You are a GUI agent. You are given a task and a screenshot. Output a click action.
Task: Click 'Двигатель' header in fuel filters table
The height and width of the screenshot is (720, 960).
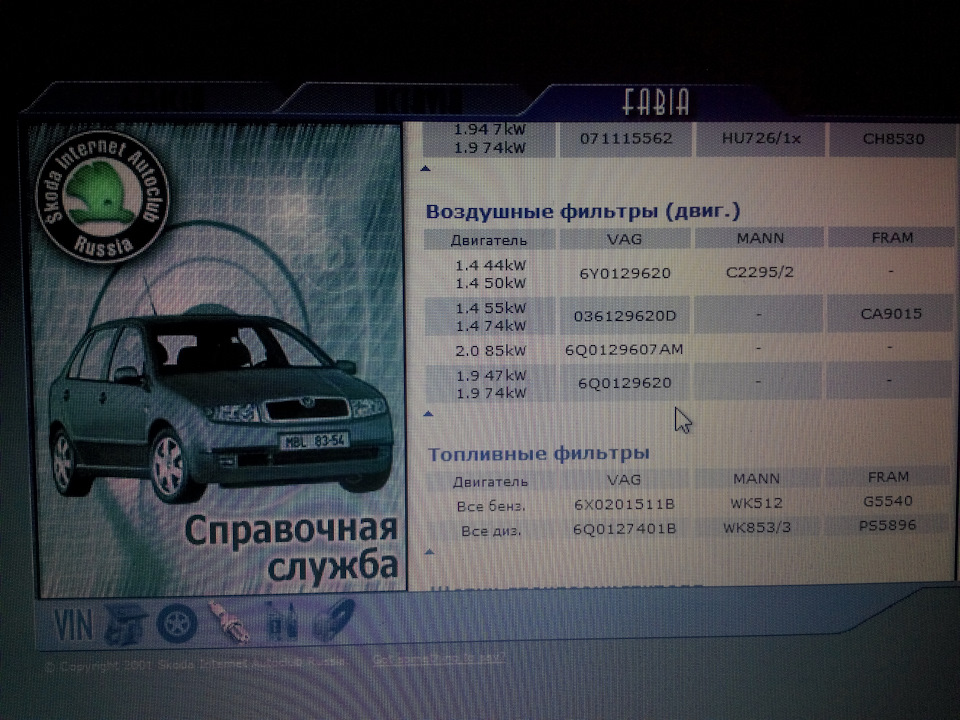(x=490, y=482)
